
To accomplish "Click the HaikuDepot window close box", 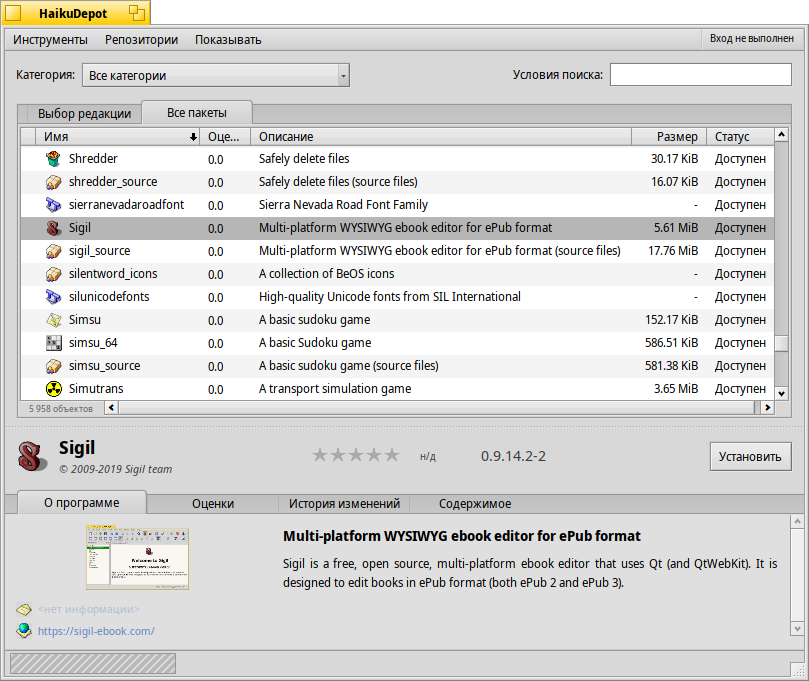I will (13, 13).
